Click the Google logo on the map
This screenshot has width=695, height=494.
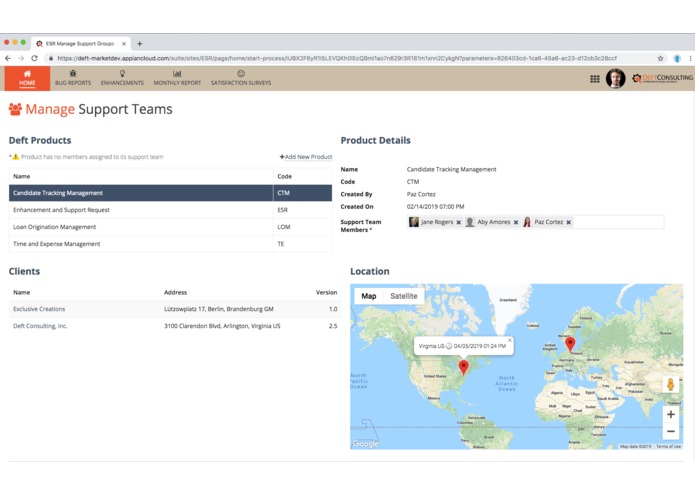pyautogui.click(x=366, y=444)
